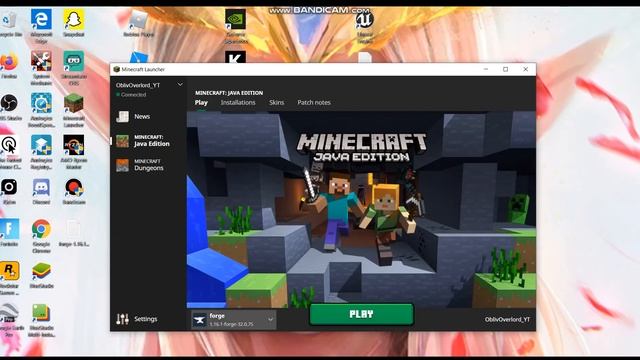Click the "Connected" status text
The image size is (640, 360).
[133, 95]
